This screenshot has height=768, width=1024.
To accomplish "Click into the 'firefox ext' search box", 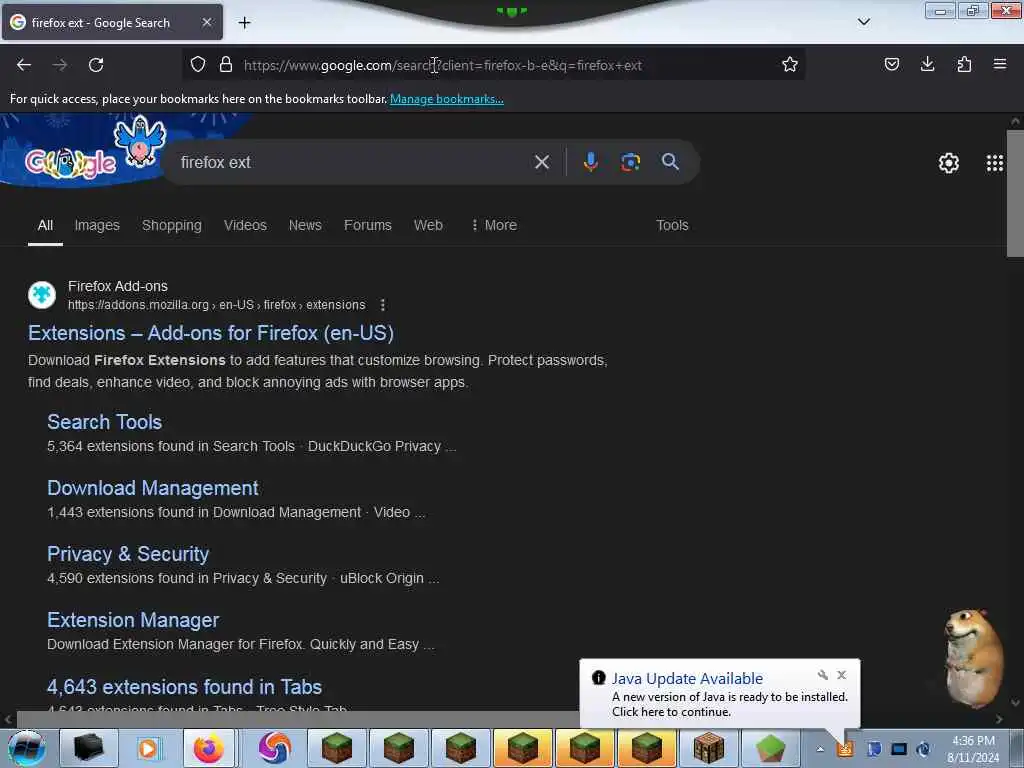I will pos(353,162).
